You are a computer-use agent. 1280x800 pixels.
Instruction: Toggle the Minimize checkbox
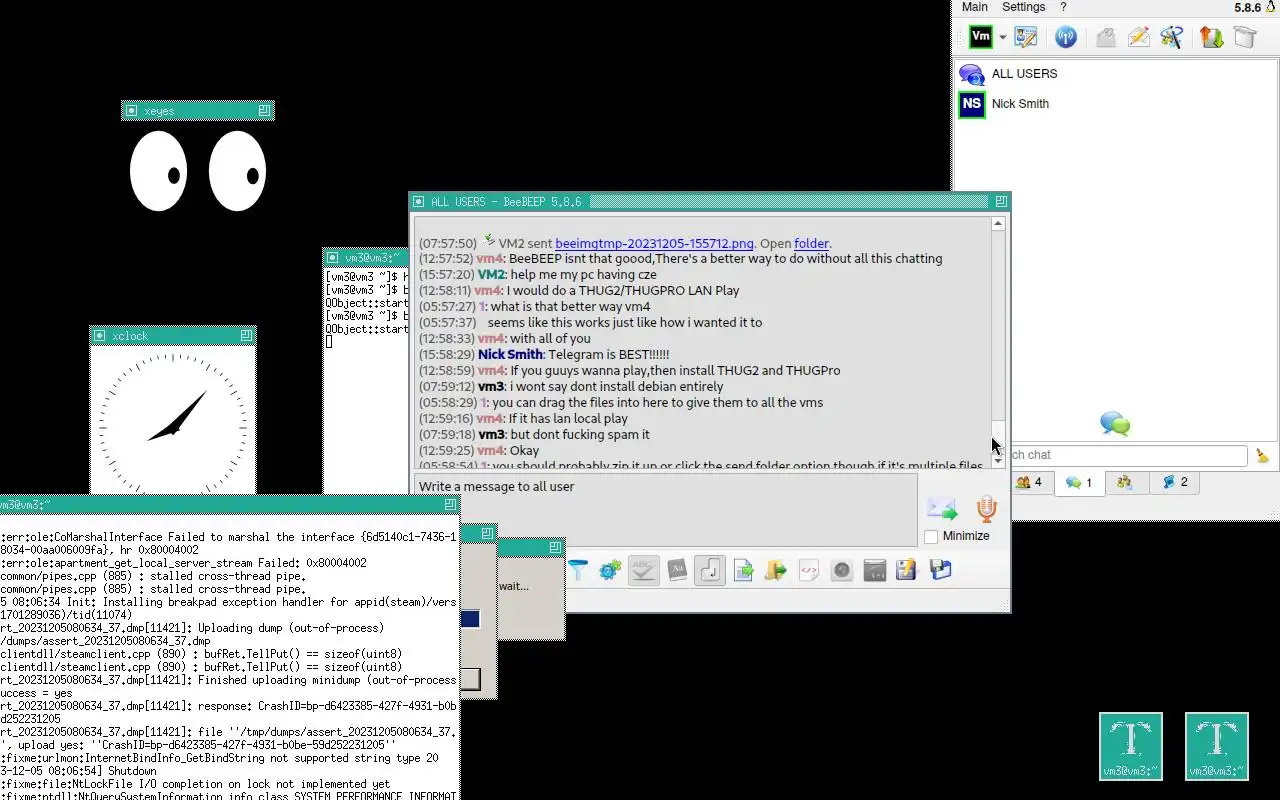click(931, 537)
